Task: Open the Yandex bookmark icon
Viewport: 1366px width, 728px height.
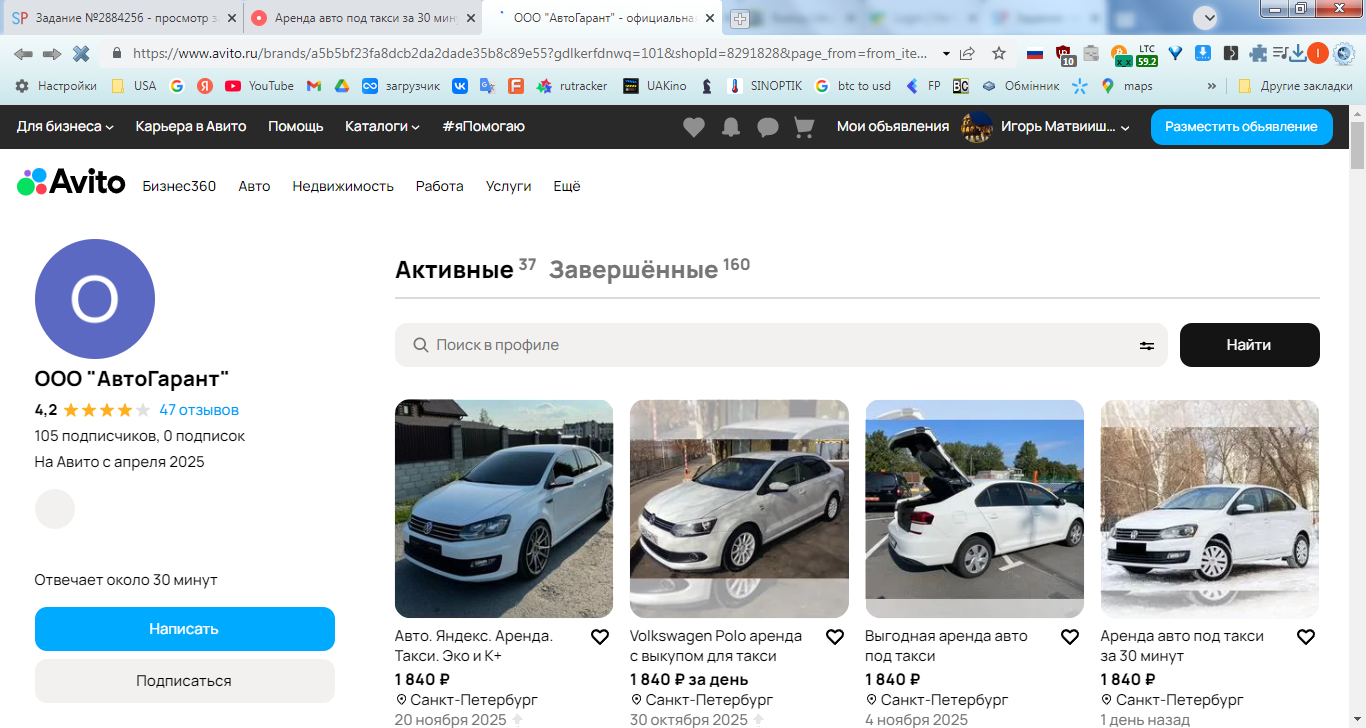Action: click(205, 86)
